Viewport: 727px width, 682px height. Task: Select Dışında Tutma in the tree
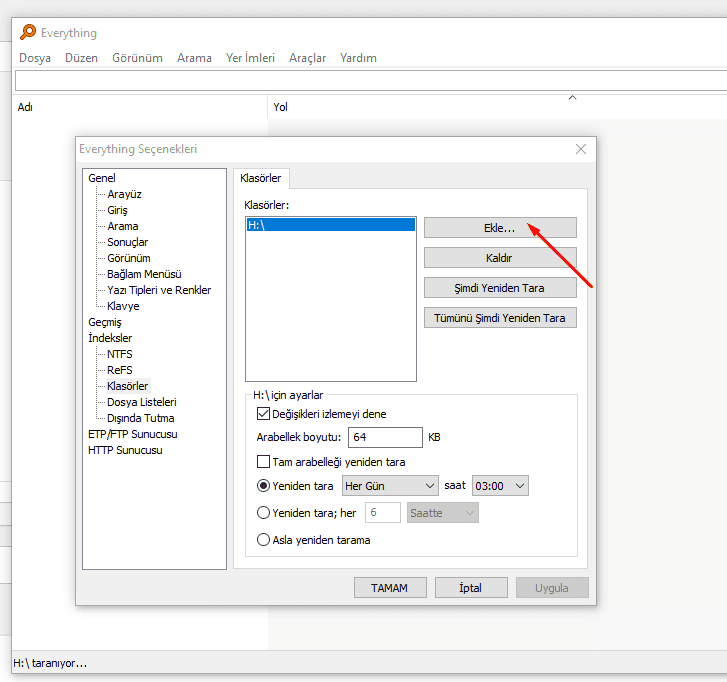point(140,418)
